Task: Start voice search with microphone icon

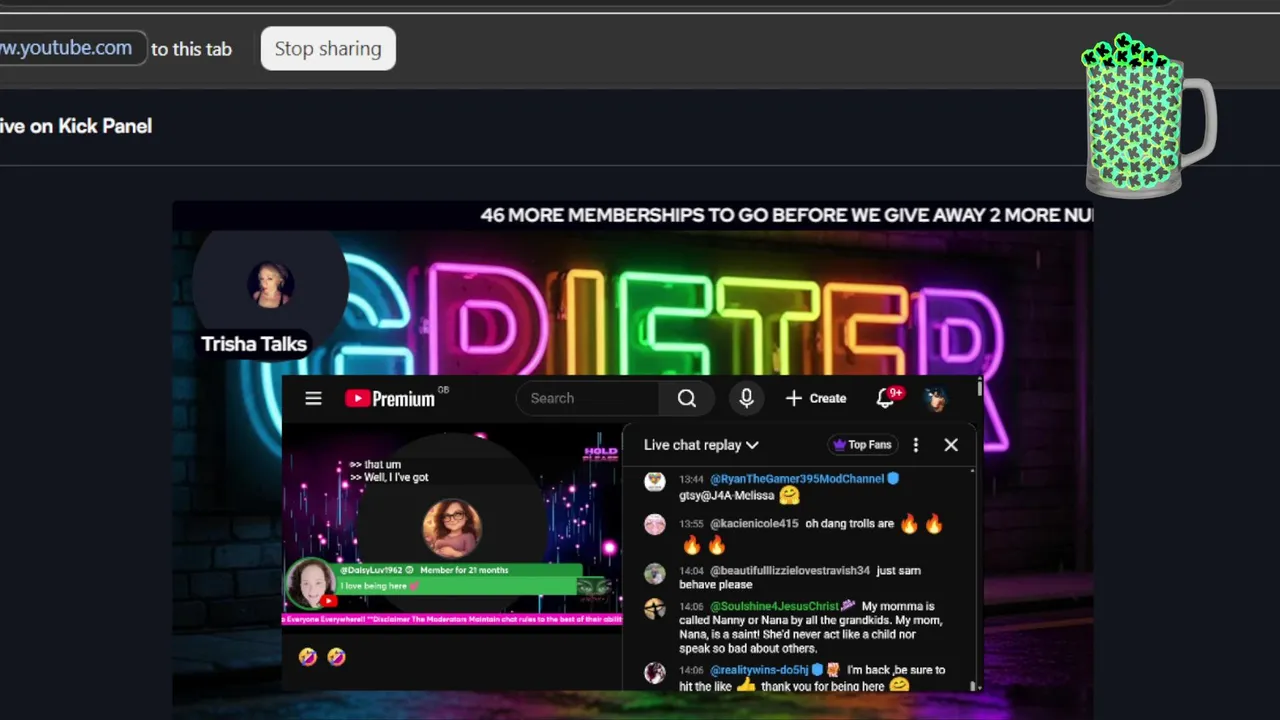Action: coord(746,398)
